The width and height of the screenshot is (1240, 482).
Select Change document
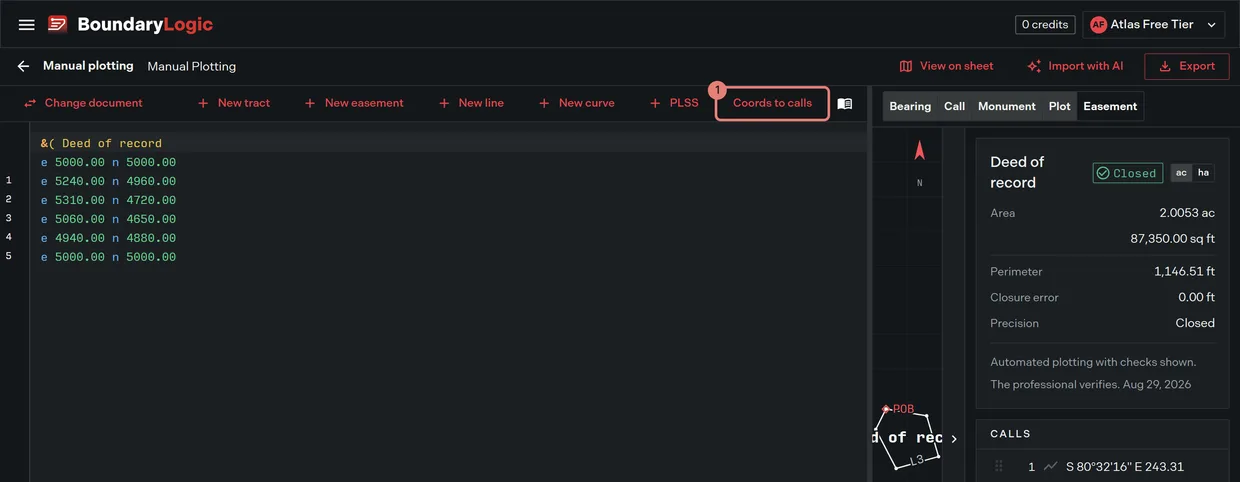click(83, 103)
